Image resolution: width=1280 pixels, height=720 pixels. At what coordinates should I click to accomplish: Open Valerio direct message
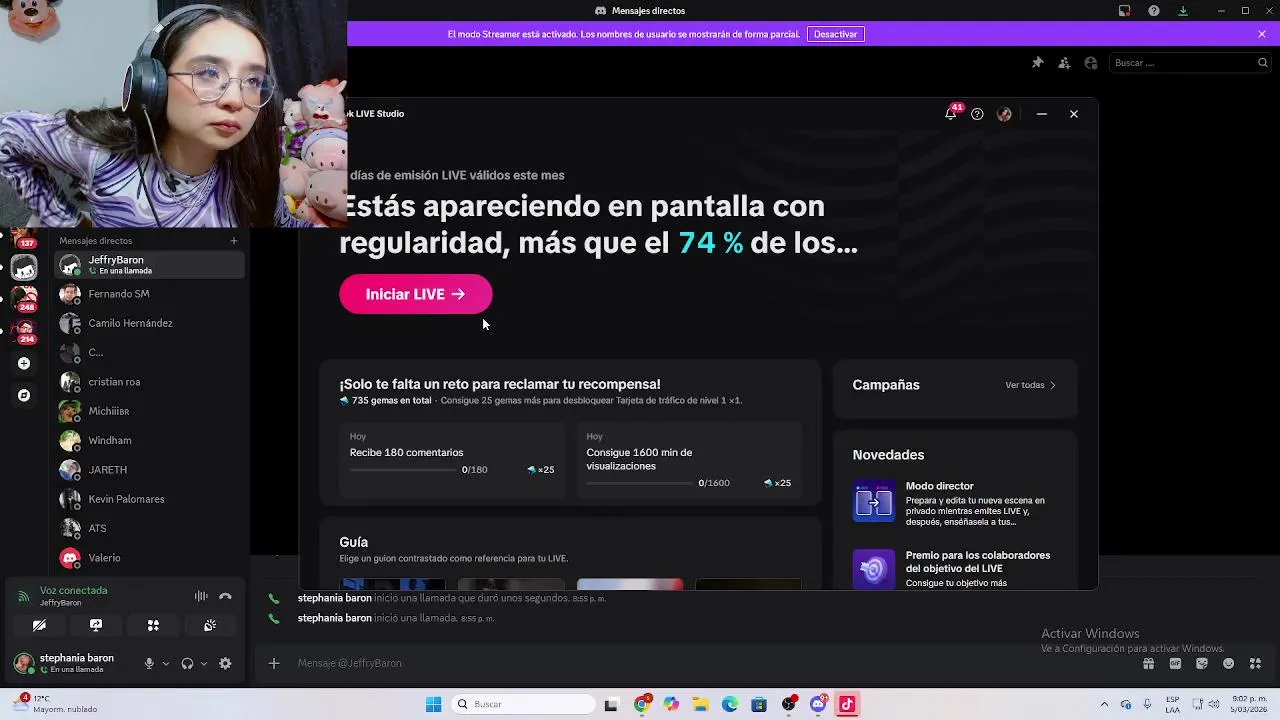(x=149, y=558)
